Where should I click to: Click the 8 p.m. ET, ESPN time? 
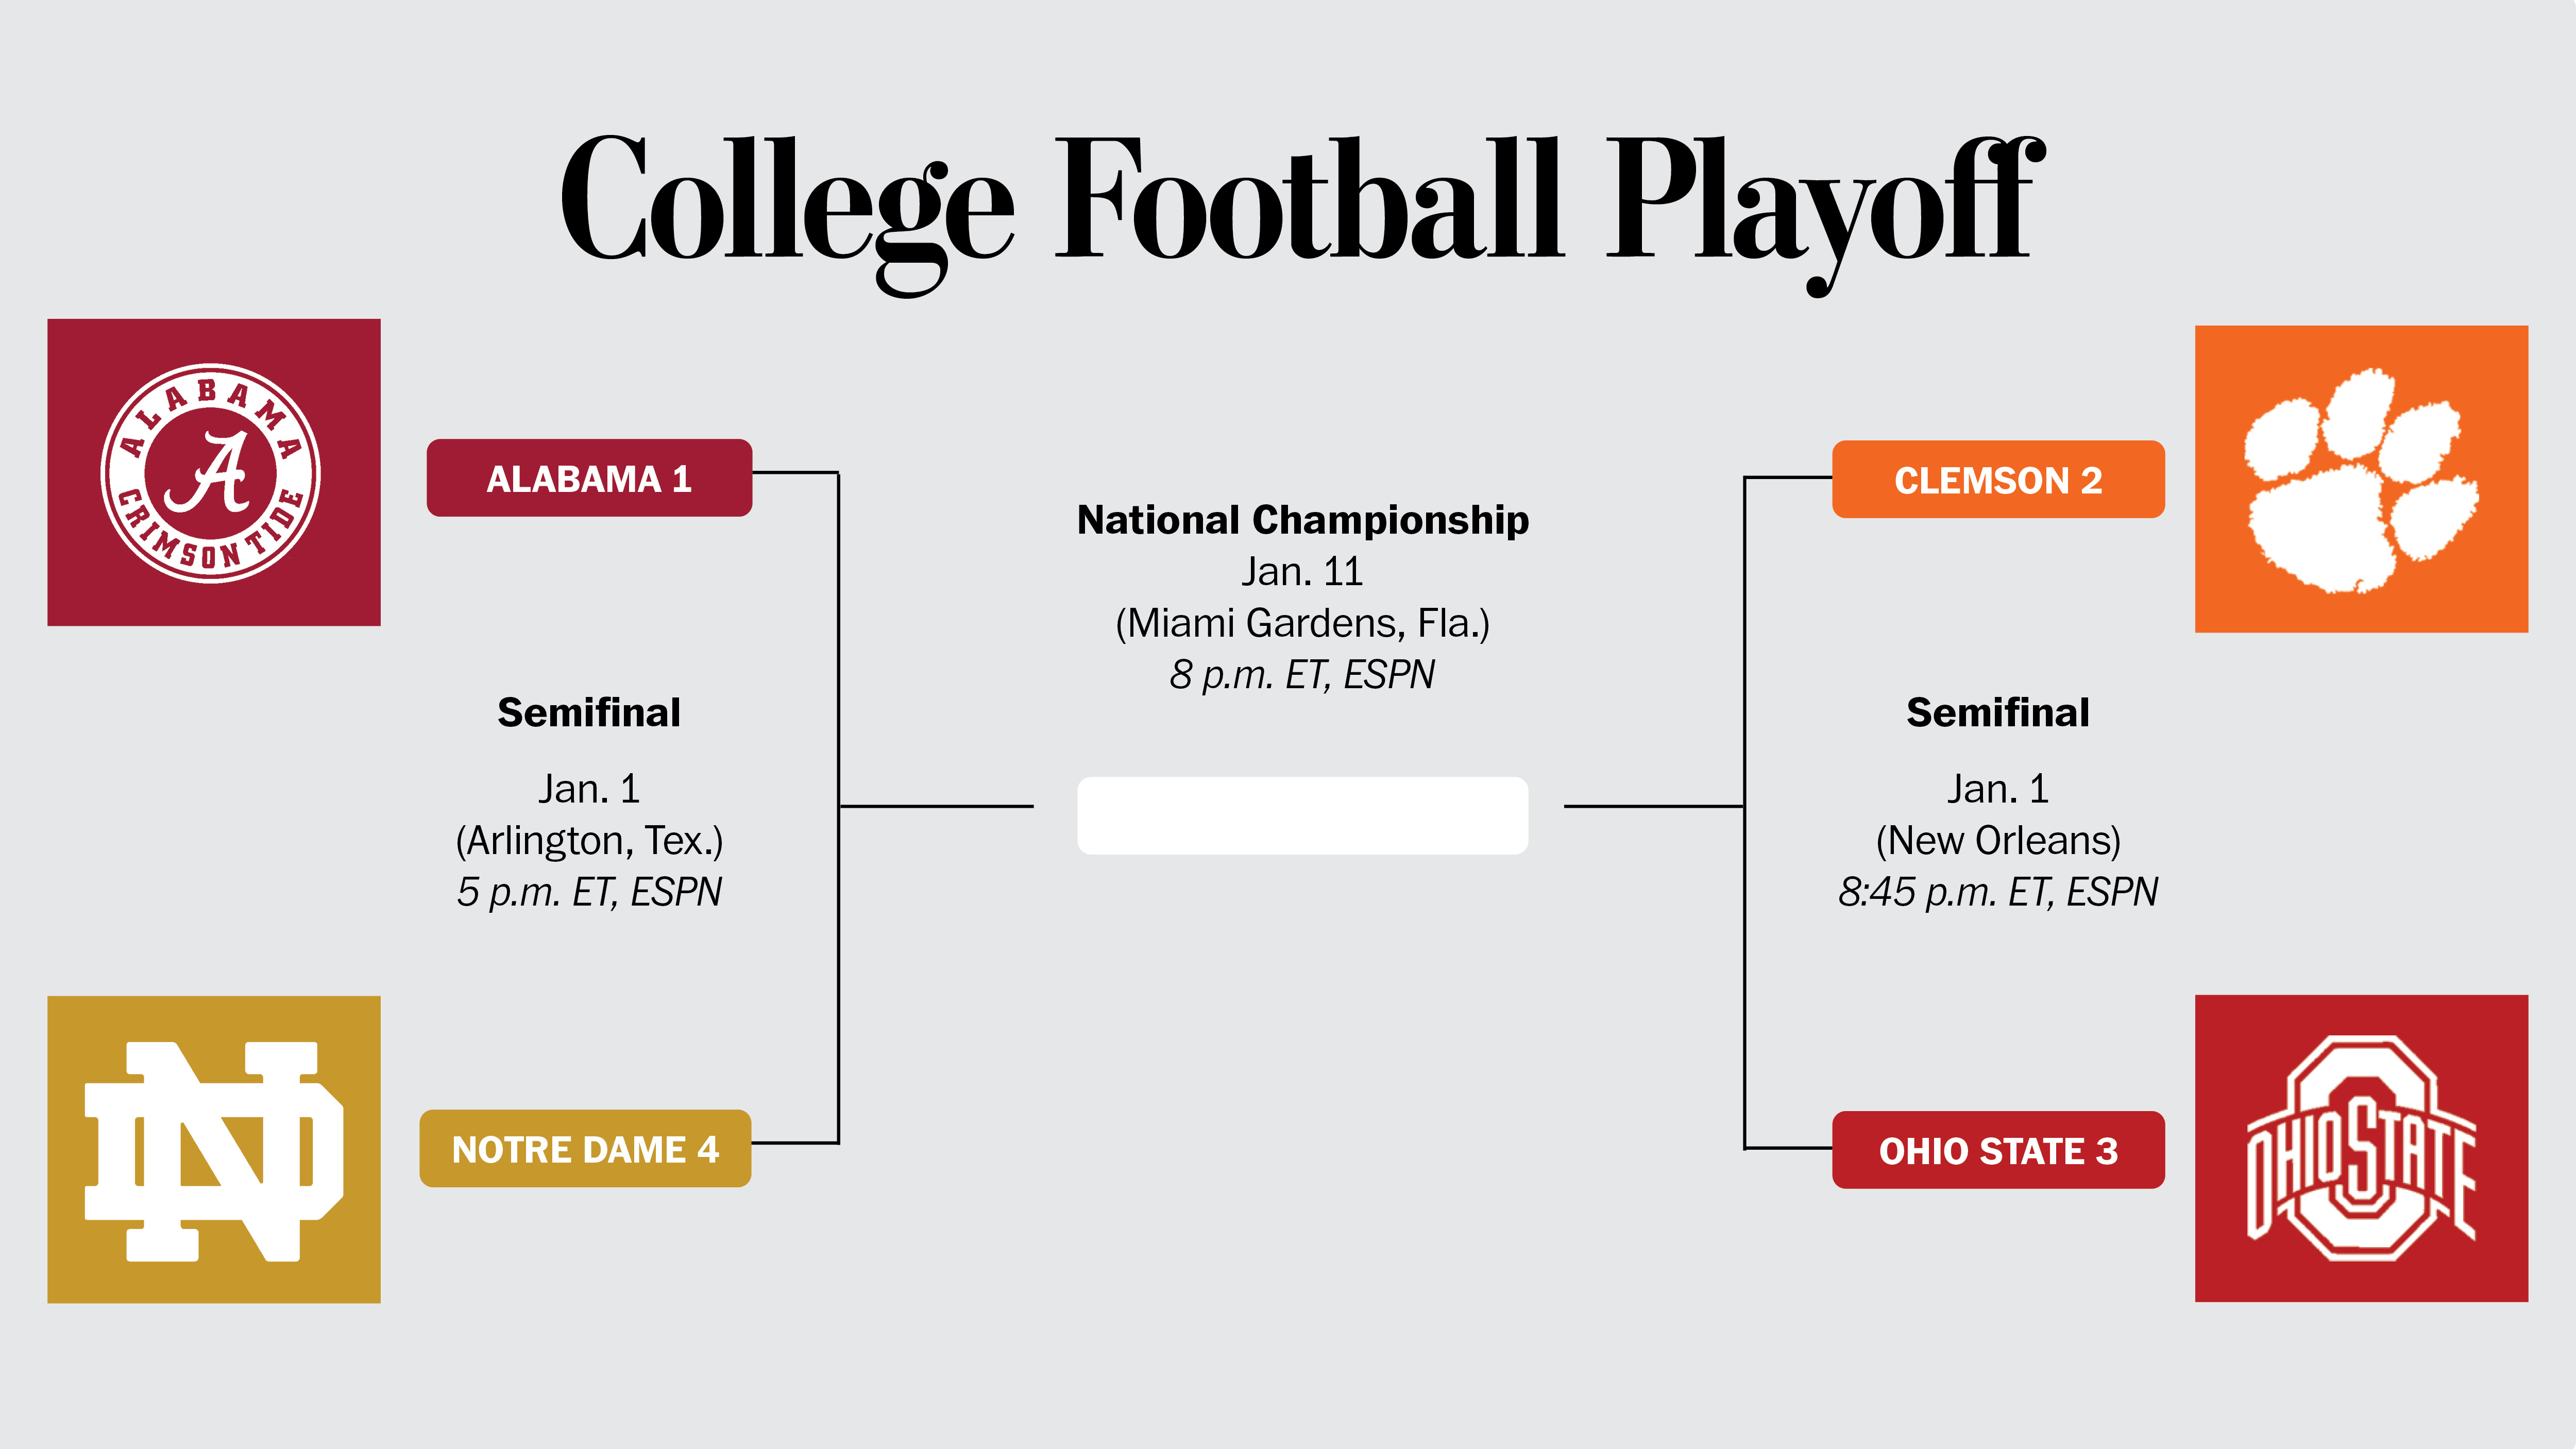click(1302, 675)
